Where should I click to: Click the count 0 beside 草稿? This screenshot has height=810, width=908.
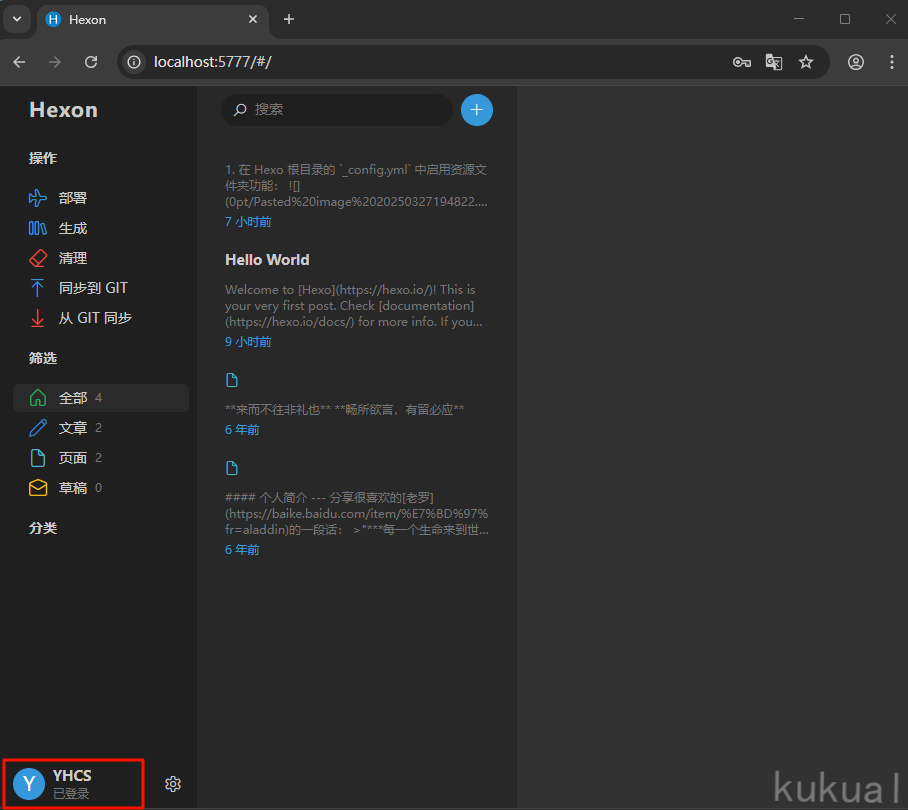98,488
